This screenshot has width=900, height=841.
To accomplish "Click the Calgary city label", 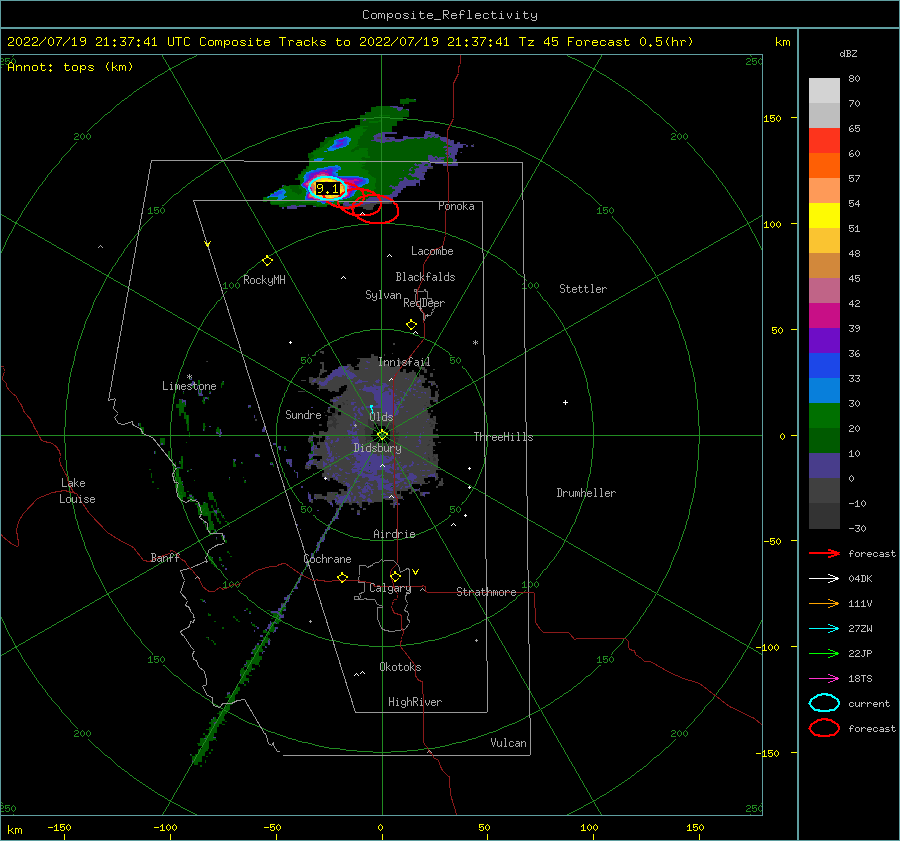I will [x=390, y=588].
